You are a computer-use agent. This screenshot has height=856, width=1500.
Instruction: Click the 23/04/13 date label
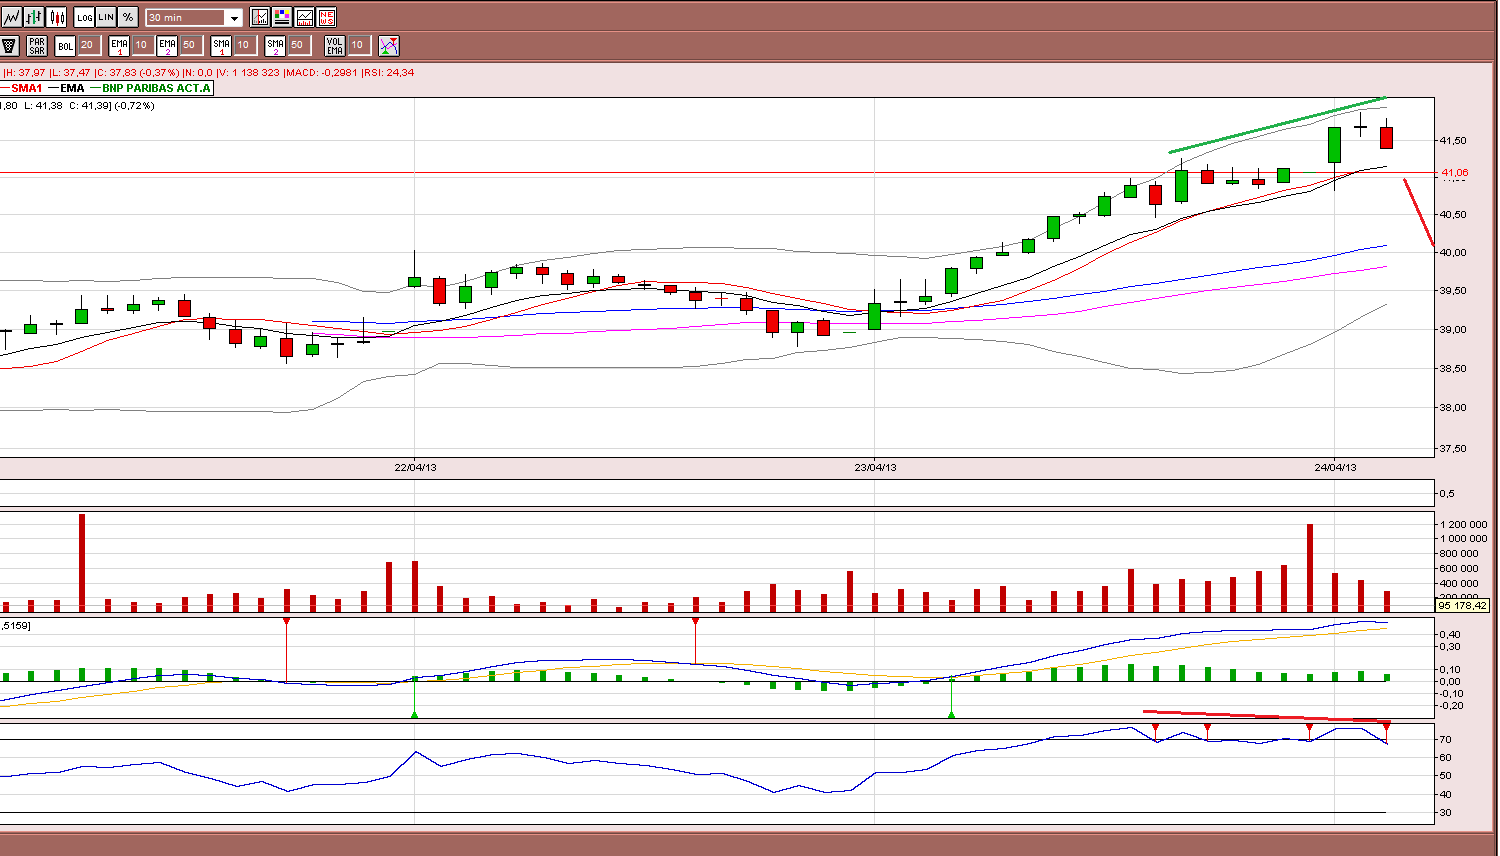point(875,467)
